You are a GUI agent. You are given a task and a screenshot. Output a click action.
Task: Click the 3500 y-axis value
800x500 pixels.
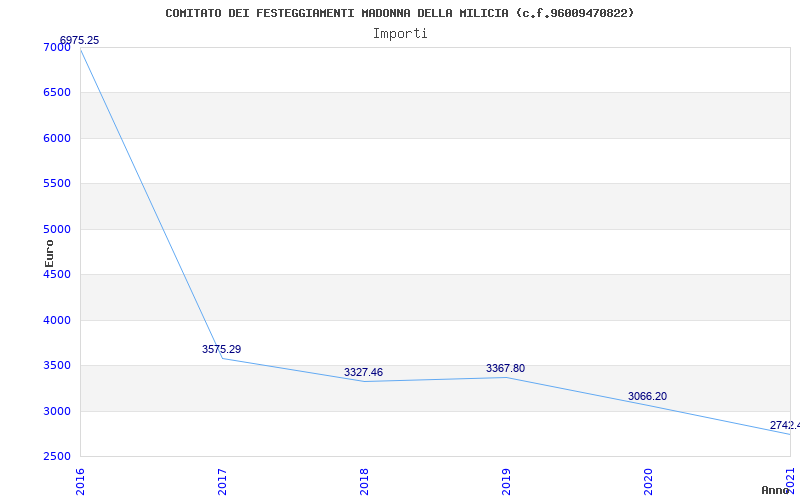tap(57, 366)
